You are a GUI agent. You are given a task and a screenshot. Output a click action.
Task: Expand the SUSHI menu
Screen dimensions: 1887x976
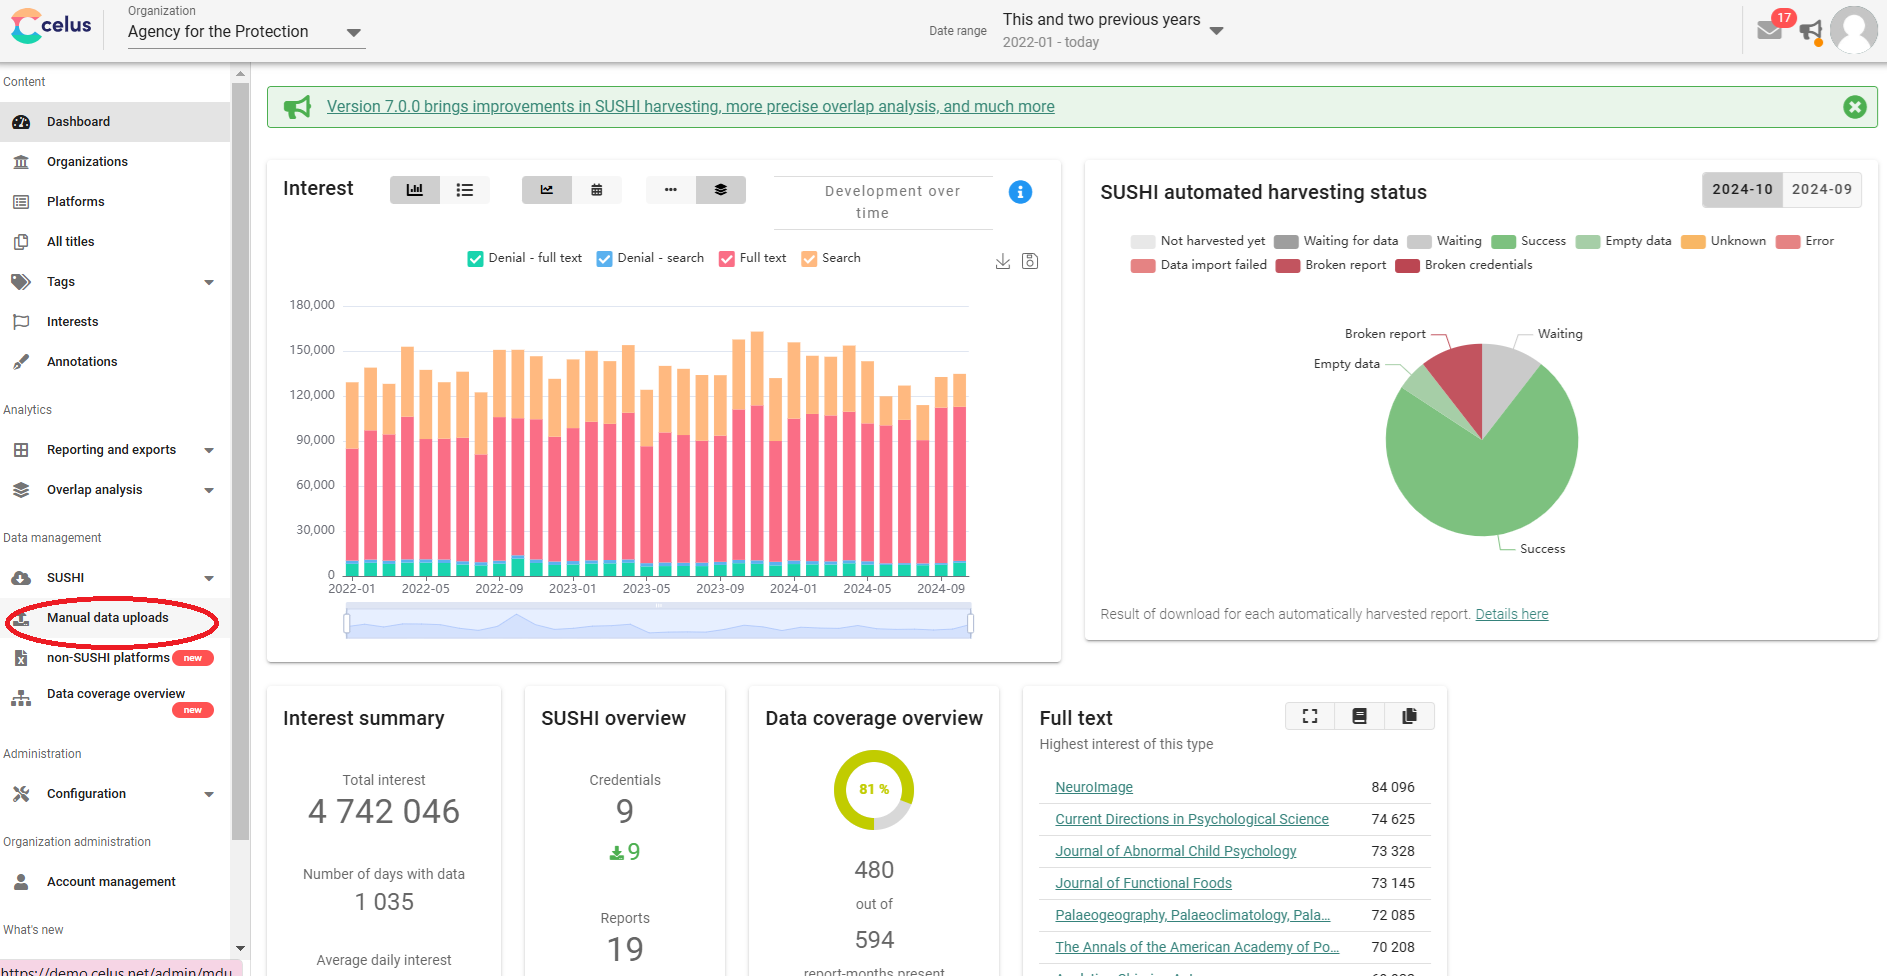click(x=115, y=578)
